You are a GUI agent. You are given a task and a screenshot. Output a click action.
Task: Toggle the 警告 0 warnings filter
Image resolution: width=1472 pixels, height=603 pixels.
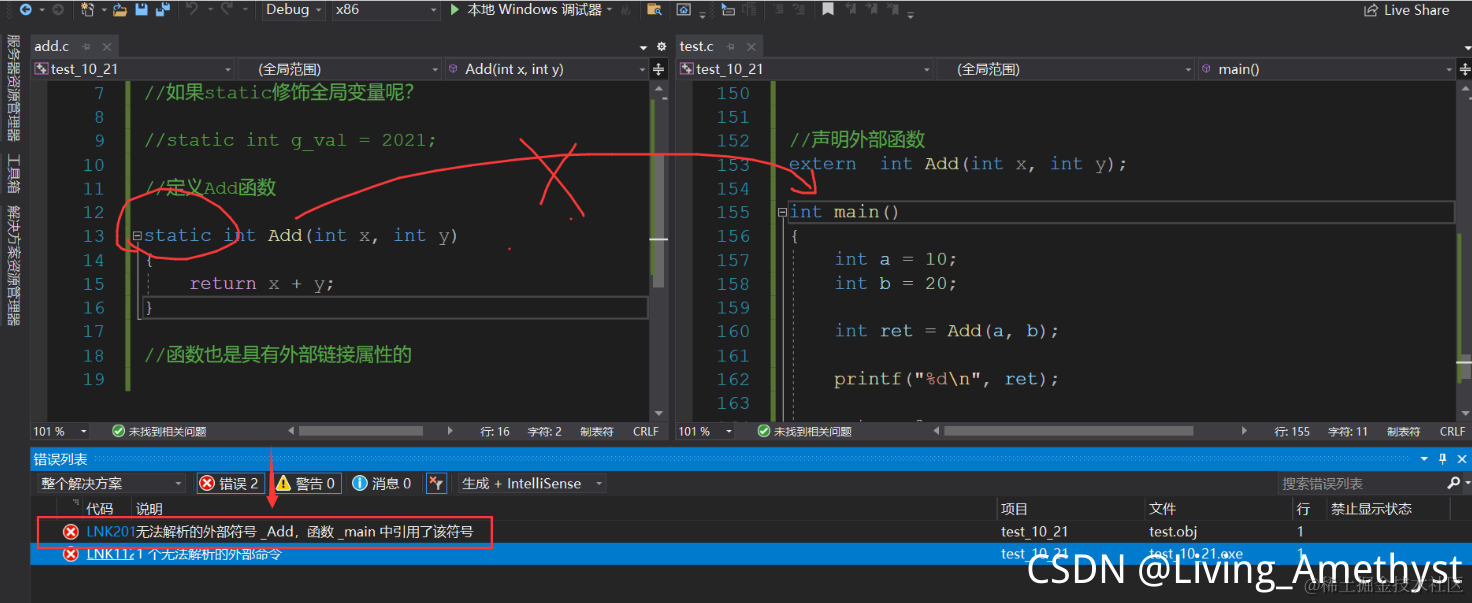point(307,483)
